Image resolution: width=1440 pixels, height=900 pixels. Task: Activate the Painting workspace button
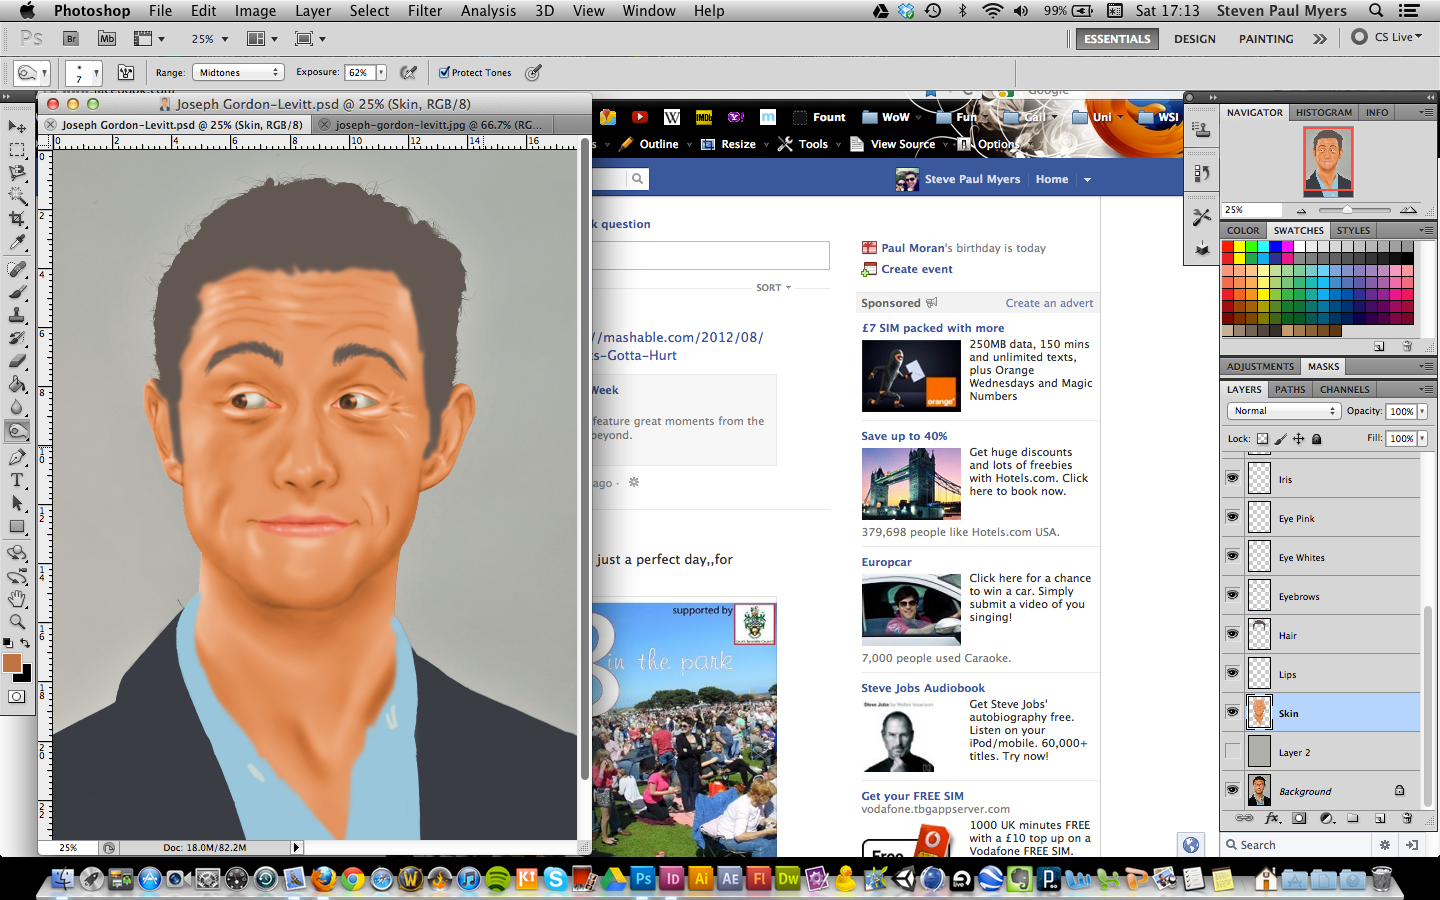point(1266,39)
